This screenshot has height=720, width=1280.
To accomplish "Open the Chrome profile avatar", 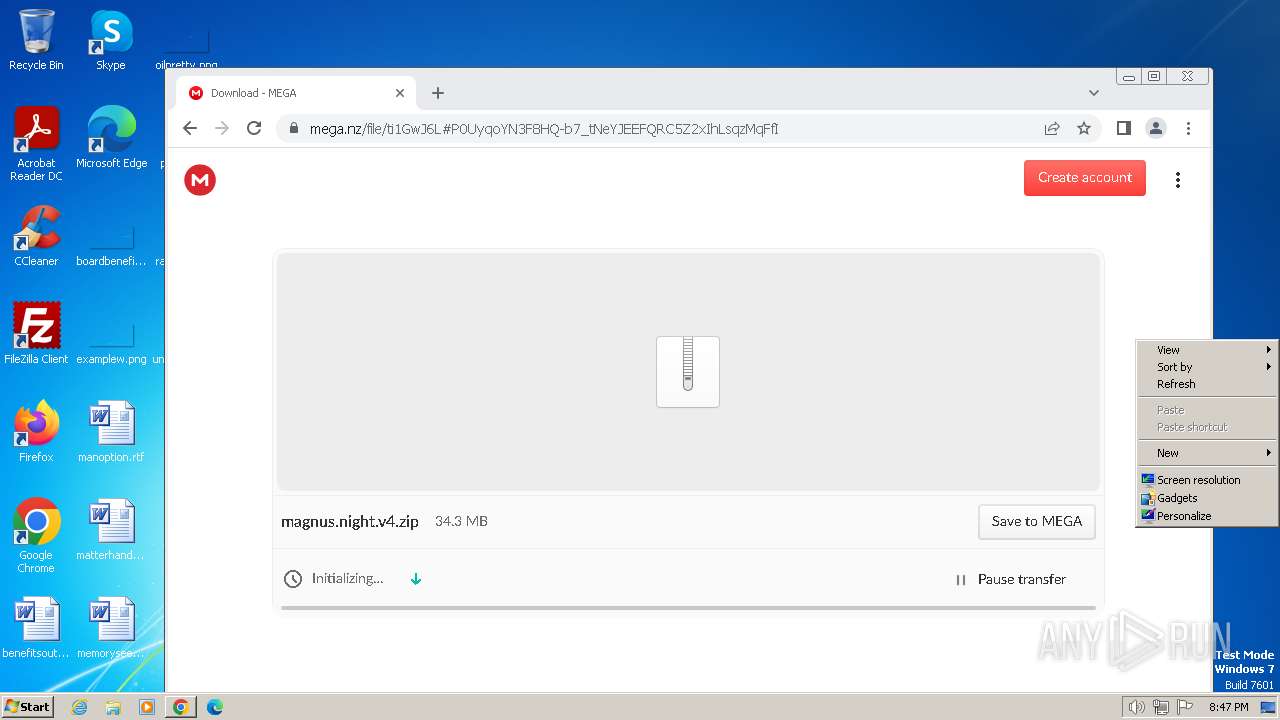I will coord(1156,128).
